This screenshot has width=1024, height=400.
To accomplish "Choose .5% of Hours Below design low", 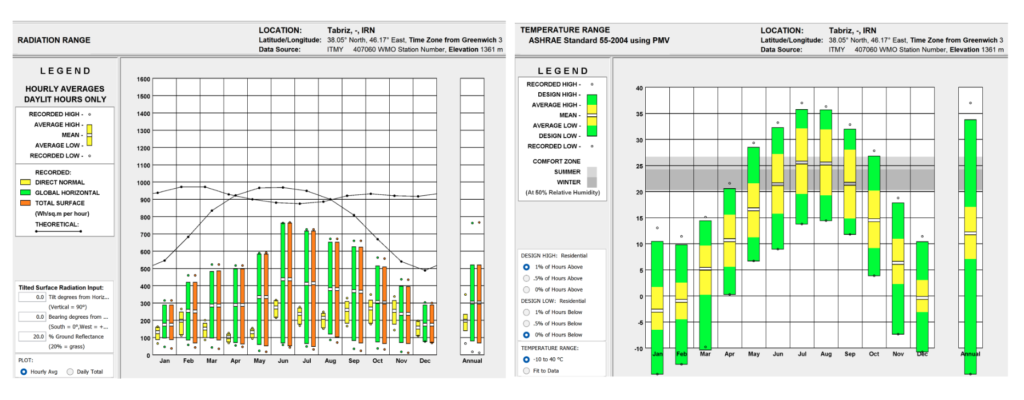I will pyautogui.click(x=526, y=324).
